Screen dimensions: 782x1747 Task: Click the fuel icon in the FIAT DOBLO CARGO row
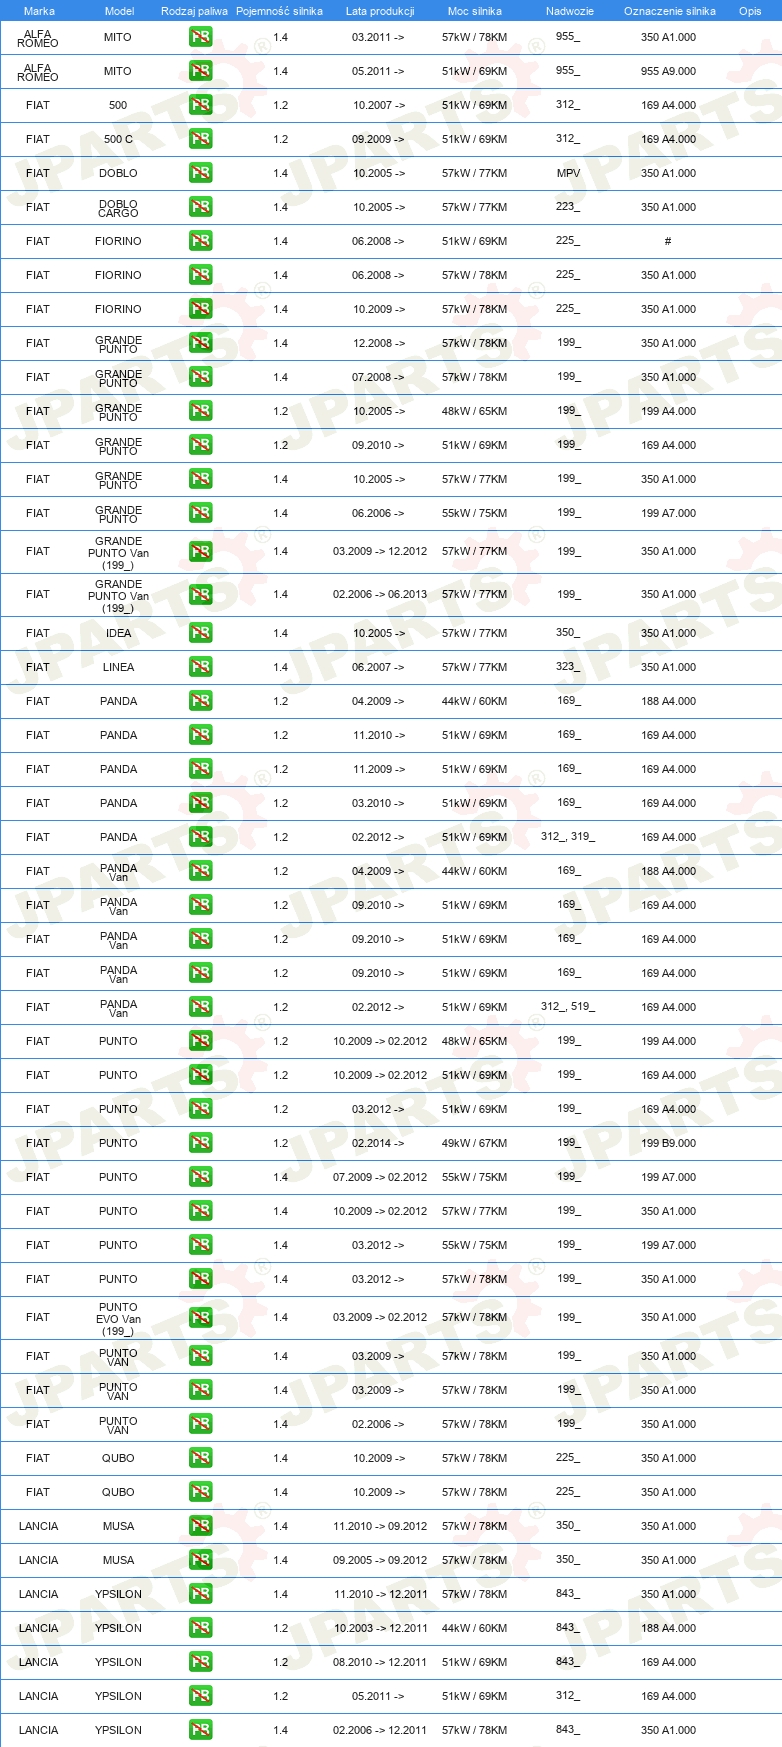(200, 207)
